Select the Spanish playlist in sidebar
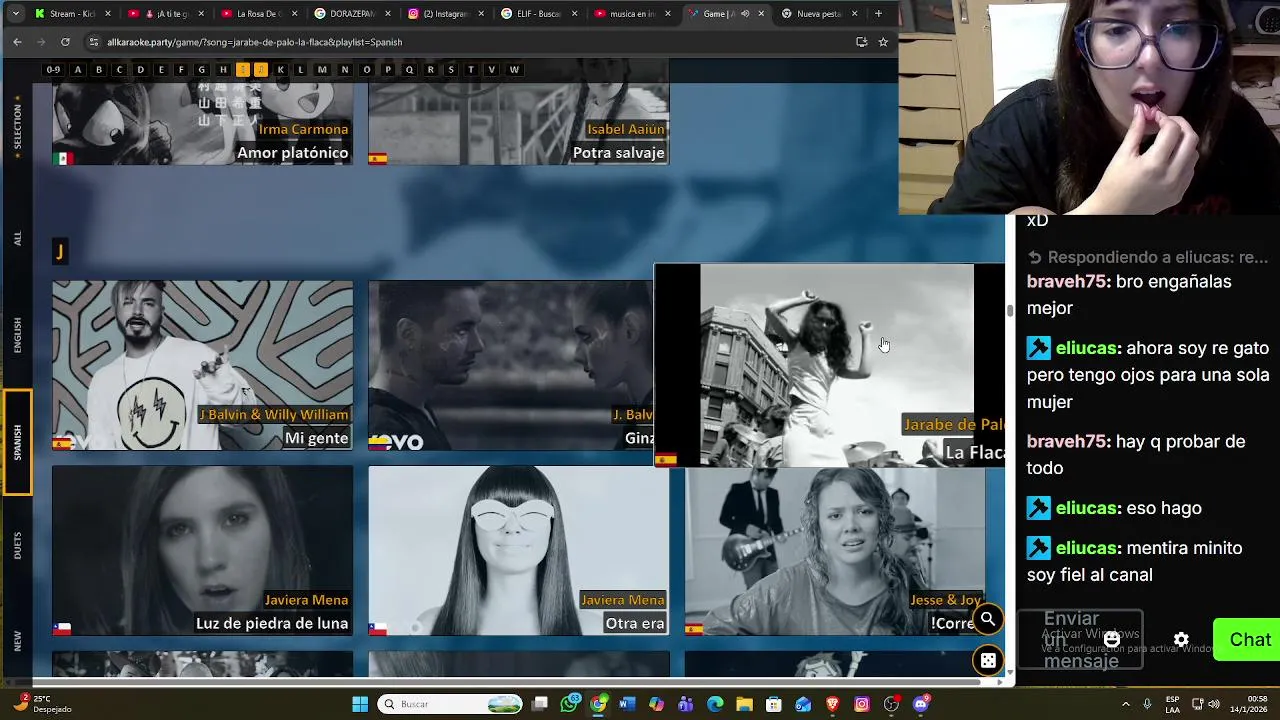 [17, 442]
